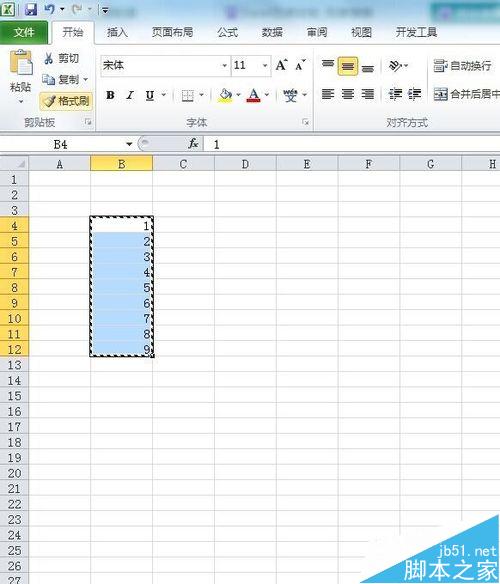Click the font size 11 box

pyautogui.click(x=246, y=66)
